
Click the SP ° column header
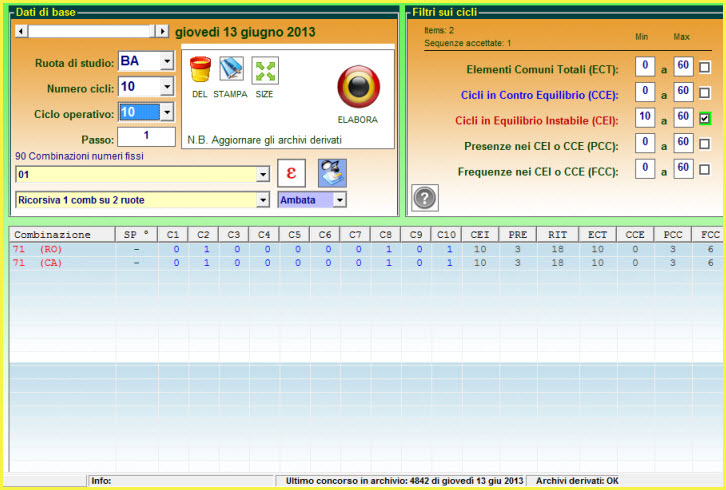click(136, 234)
